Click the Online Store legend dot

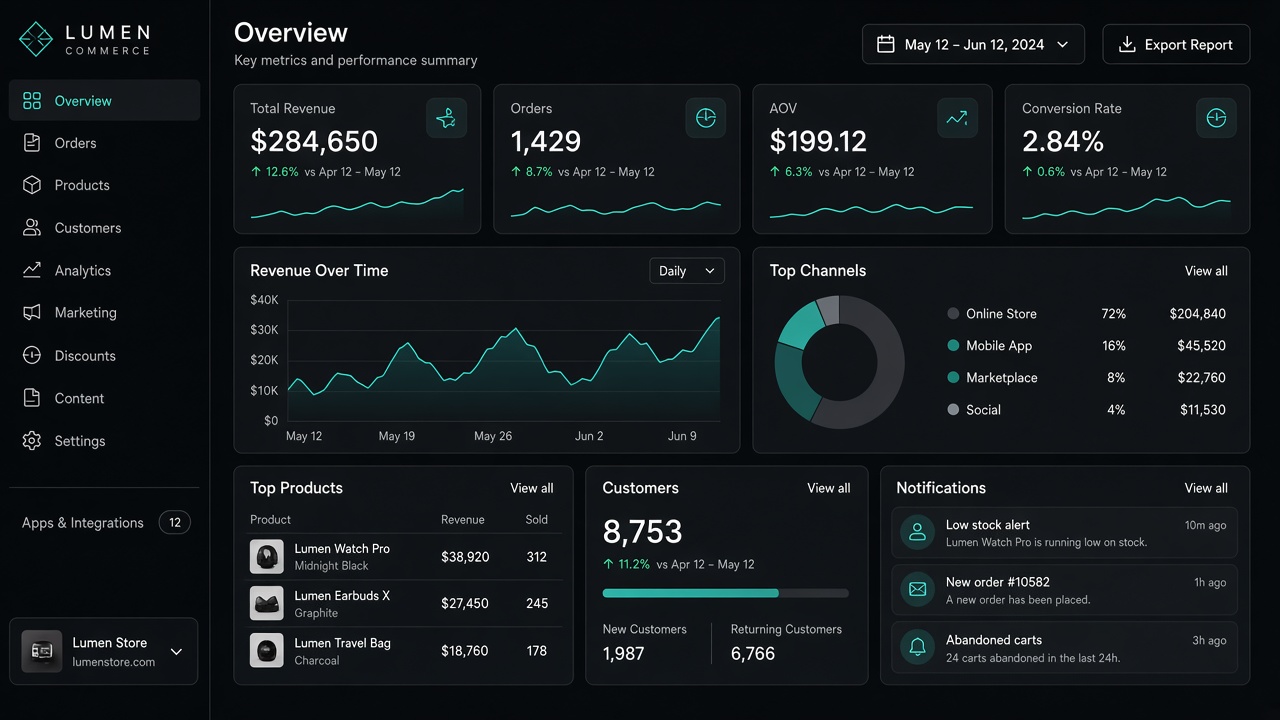tap(953, 314)
